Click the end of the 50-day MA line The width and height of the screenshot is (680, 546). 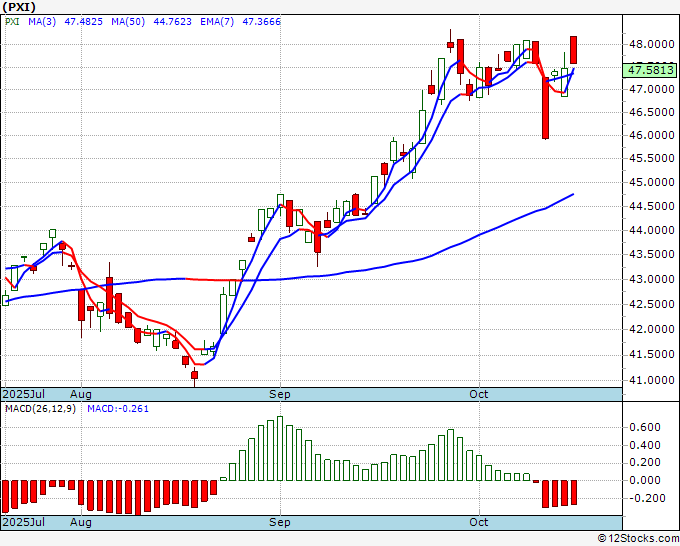573,194
